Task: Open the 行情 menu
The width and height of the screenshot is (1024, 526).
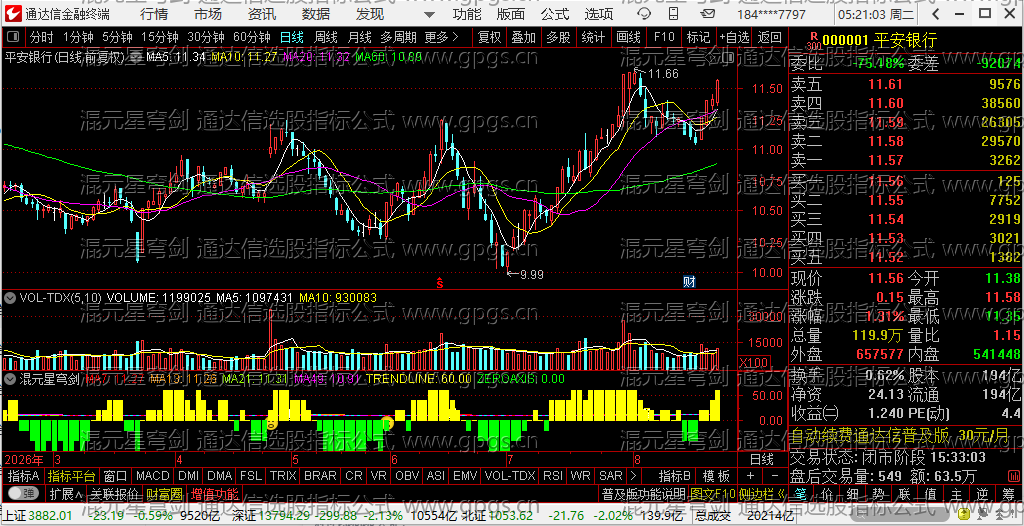Action: point(153,14)
